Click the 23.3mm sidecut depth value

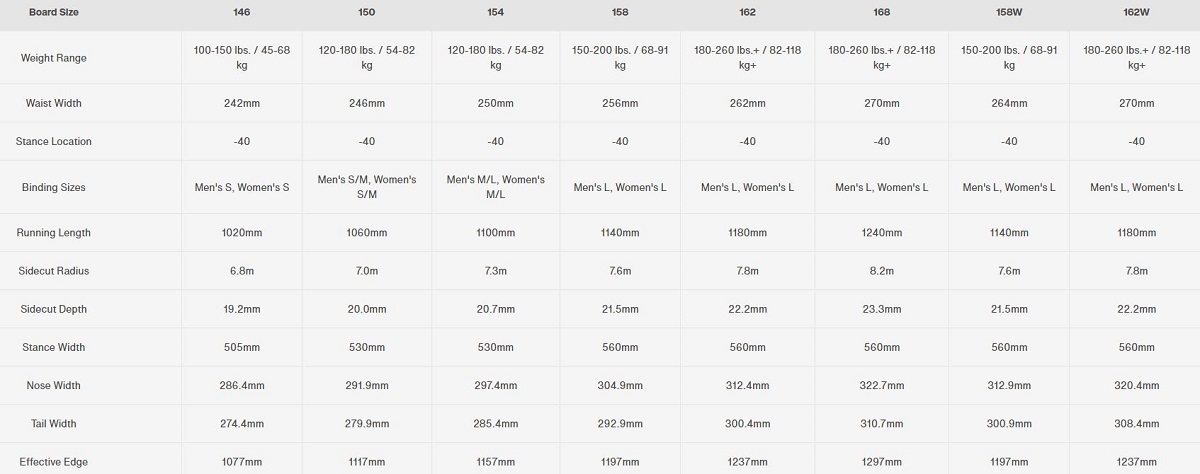coord(881,310)
